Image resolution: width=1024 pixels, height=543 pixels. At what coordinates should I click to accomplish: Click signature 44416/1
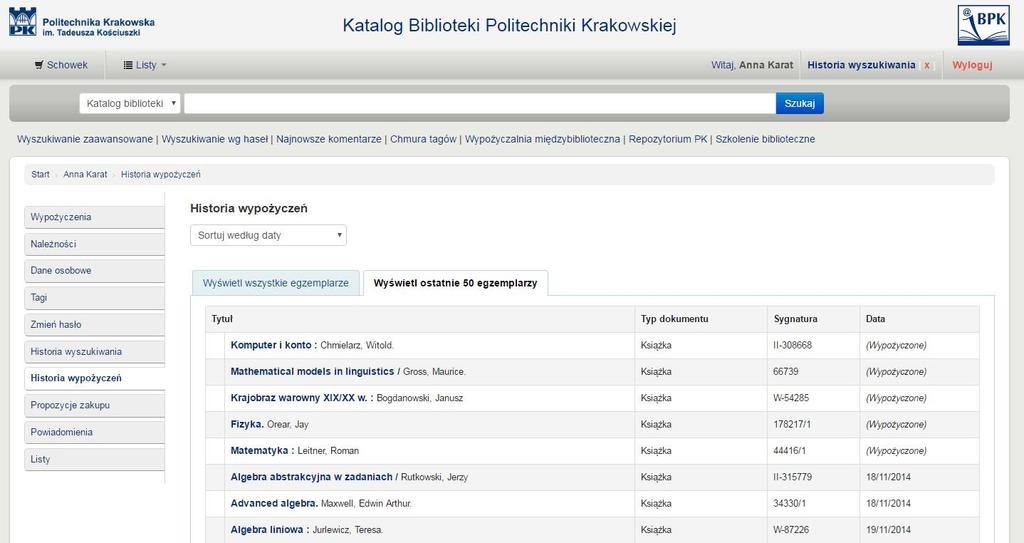pos(789,450)
